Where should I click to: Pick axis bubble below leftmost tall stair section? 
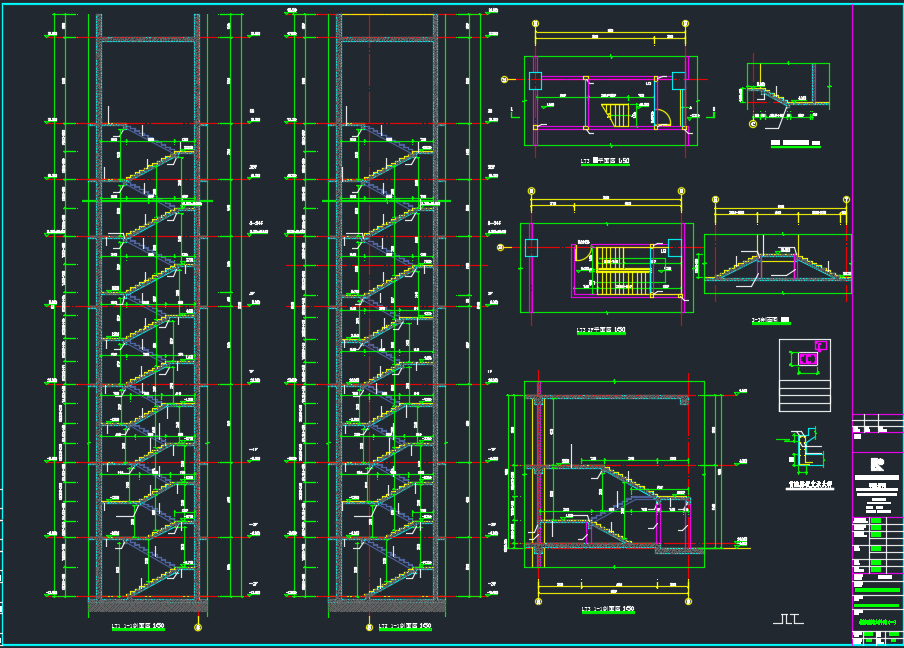(x=198, y=627)
